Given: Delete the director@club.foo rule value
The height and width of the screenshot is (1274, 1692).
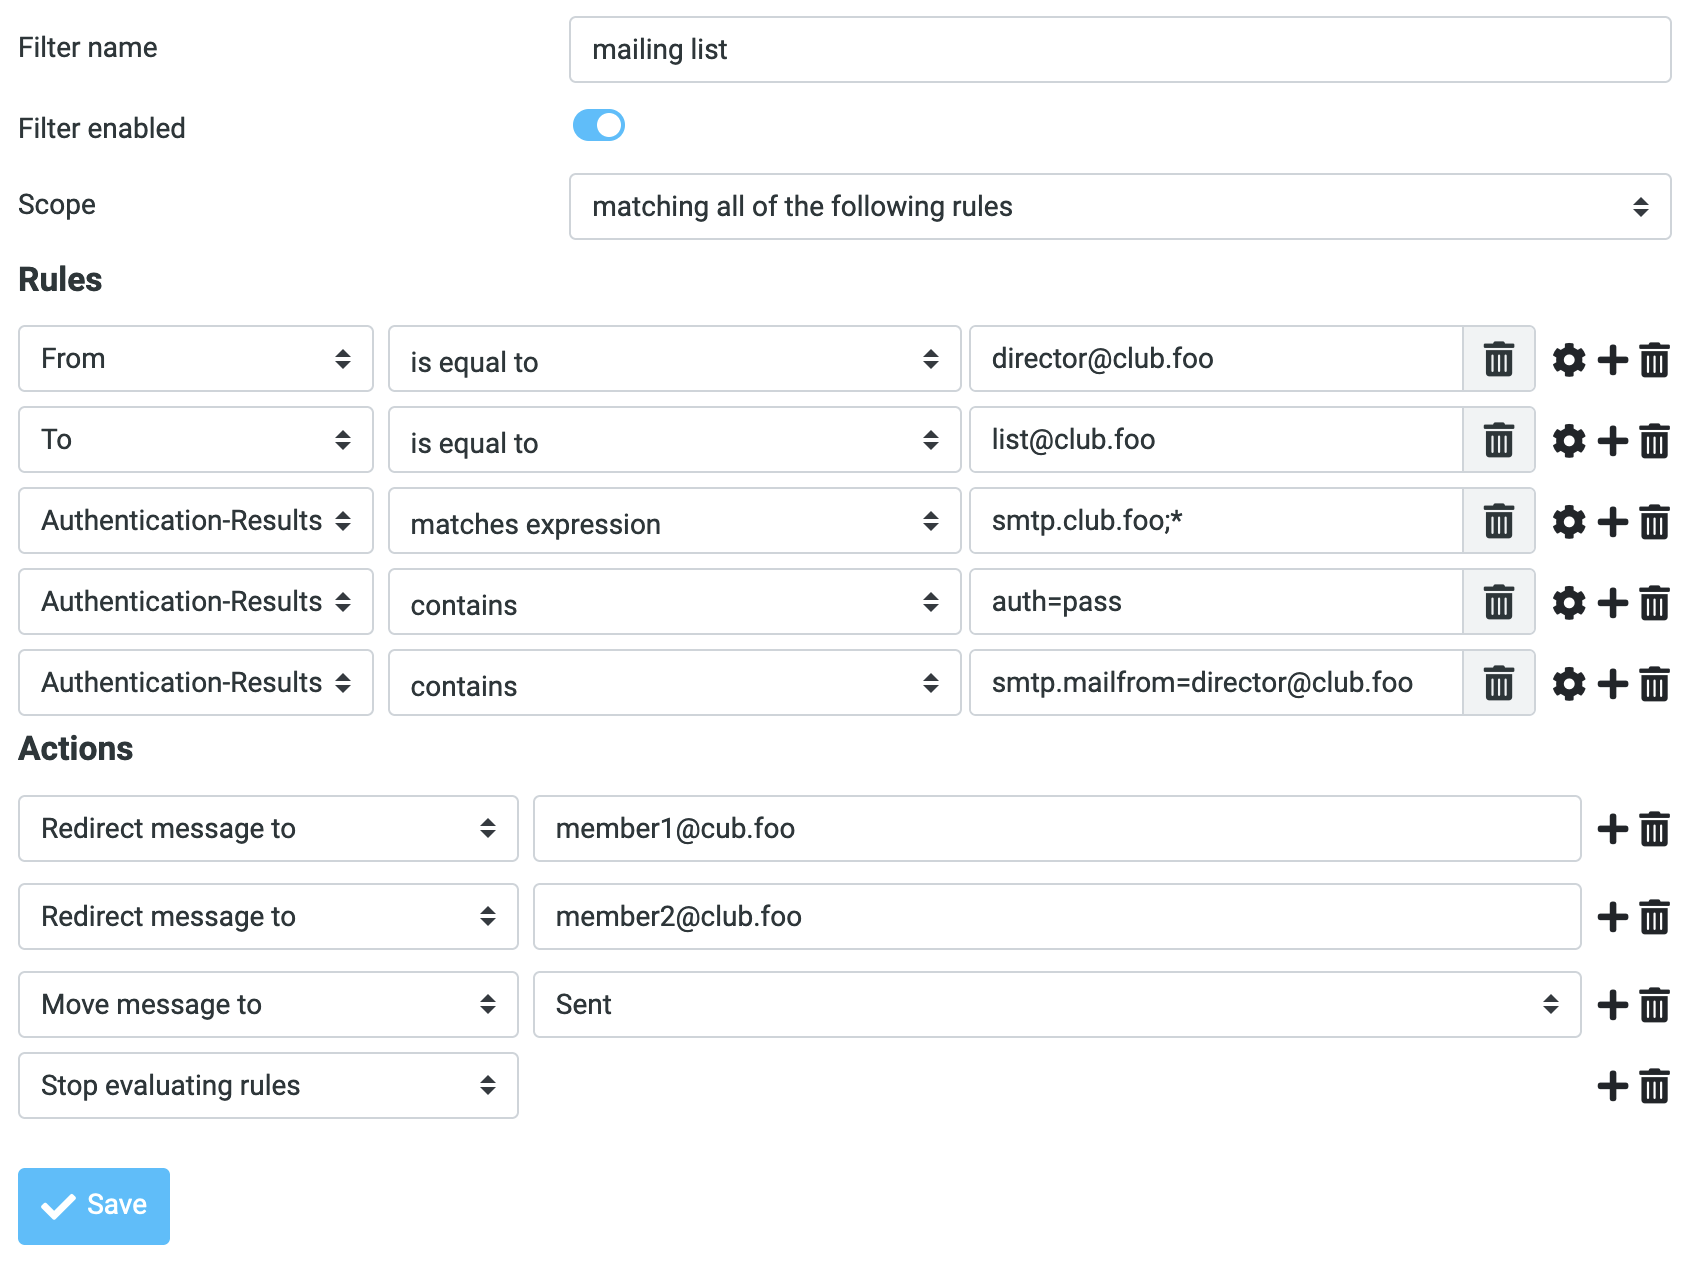Looking at the screenshot, I should point(1497,359).
